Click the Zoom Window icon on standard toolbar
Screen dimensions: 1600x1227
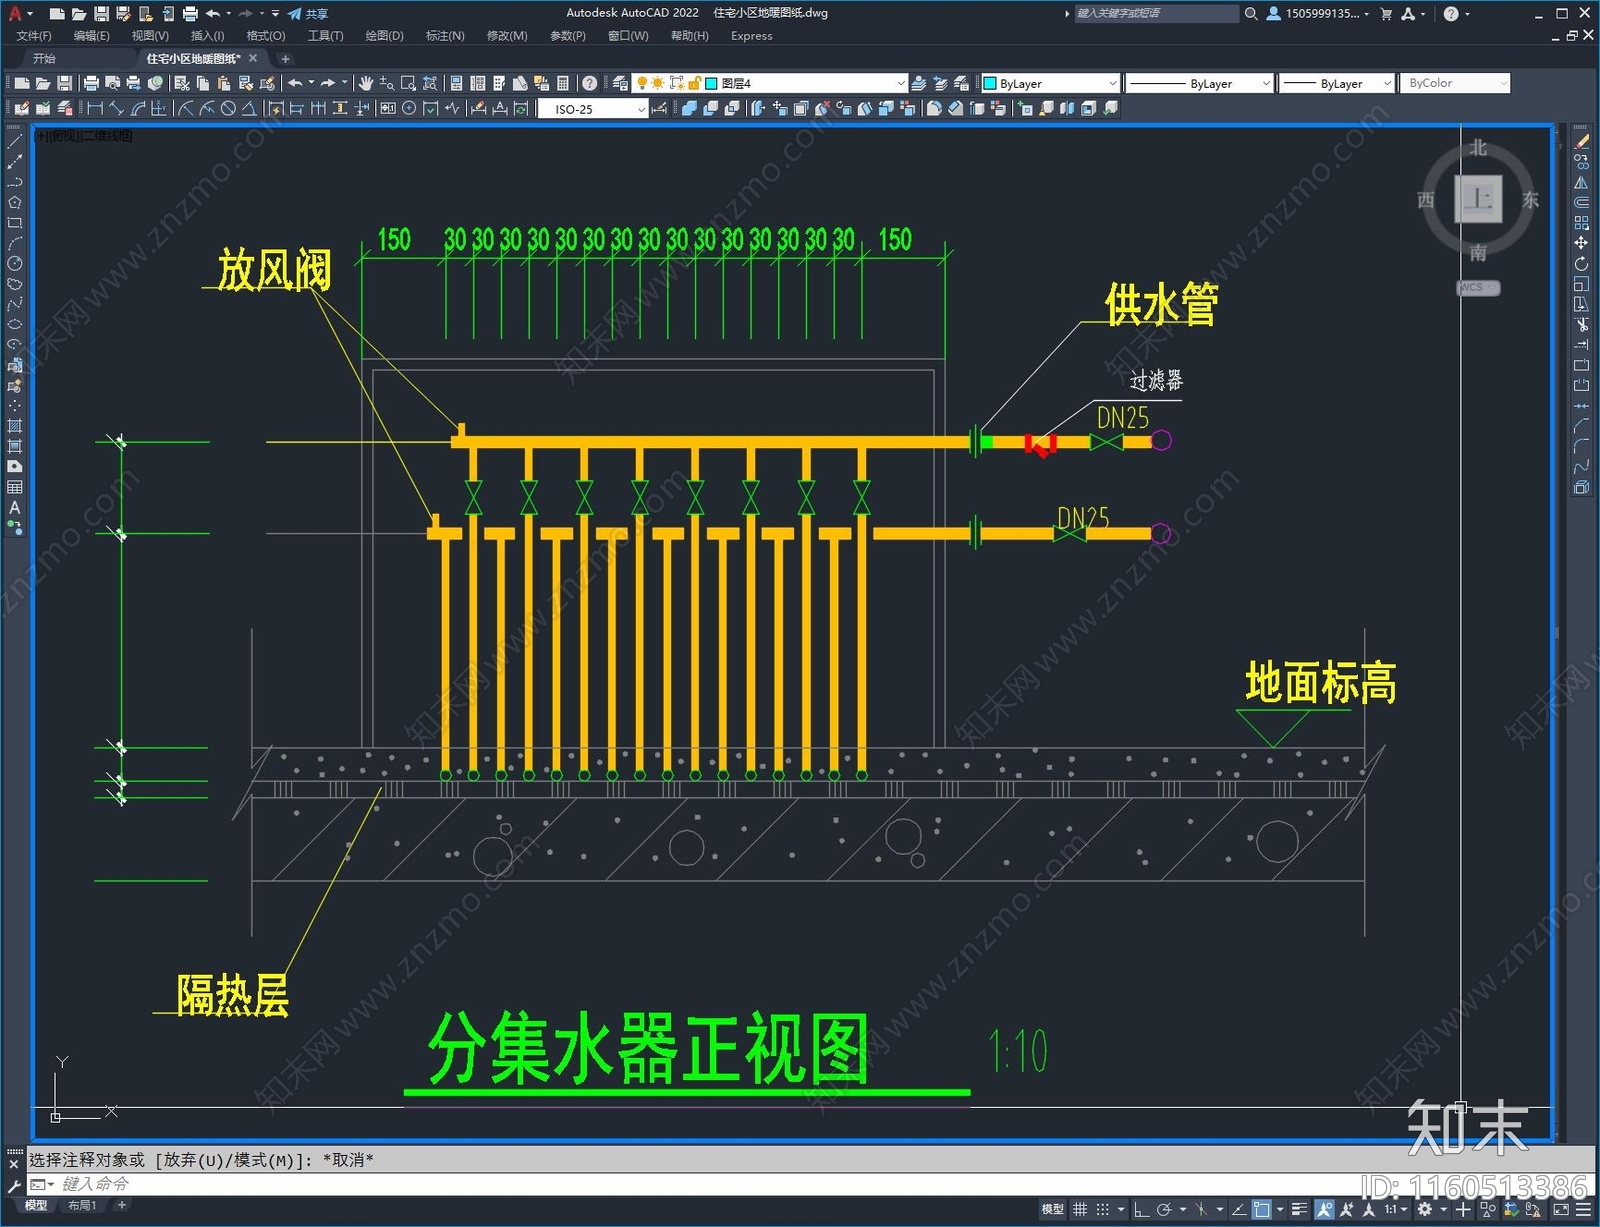(408, 83)
